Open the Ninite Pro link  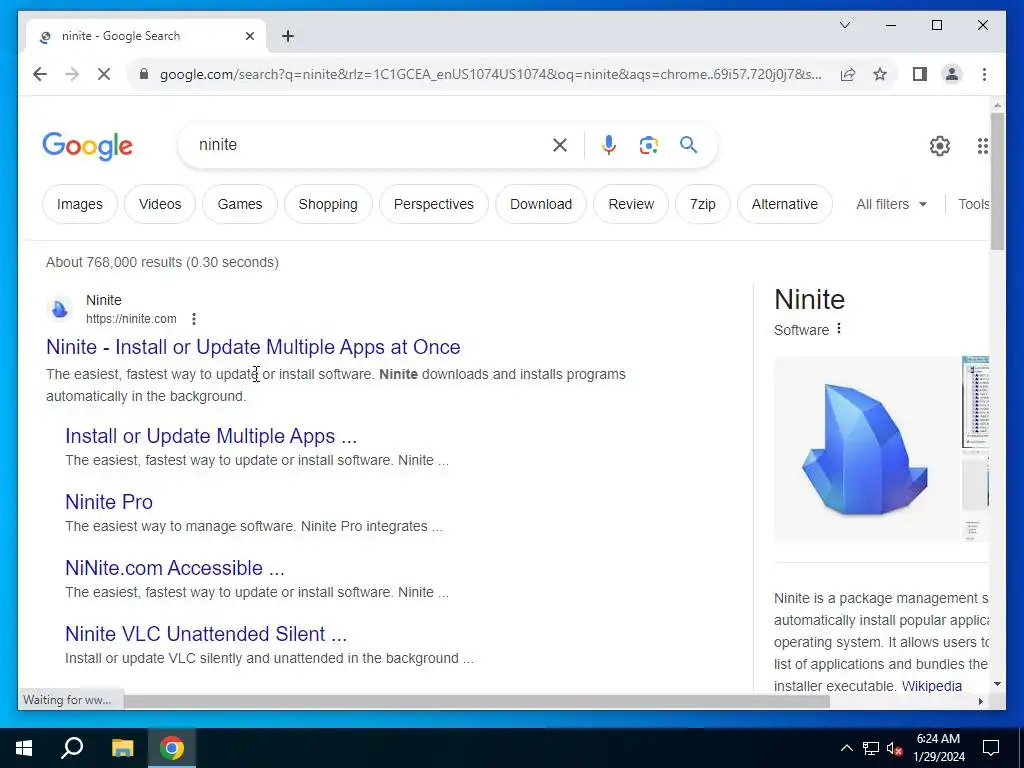[109, 502]
